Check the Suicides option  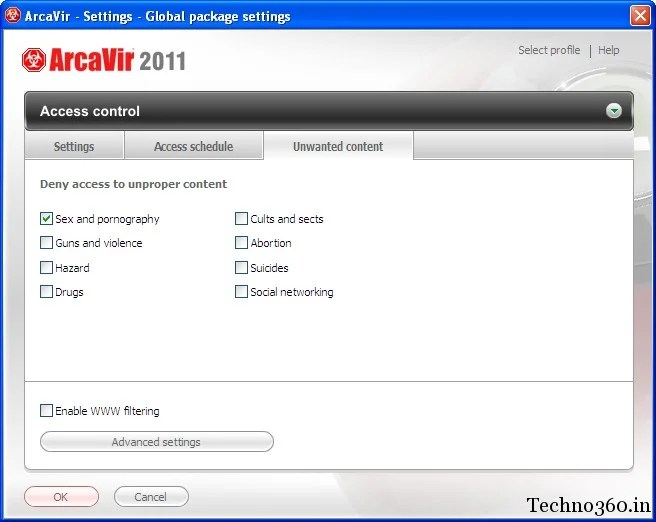[x=241, y=267]
